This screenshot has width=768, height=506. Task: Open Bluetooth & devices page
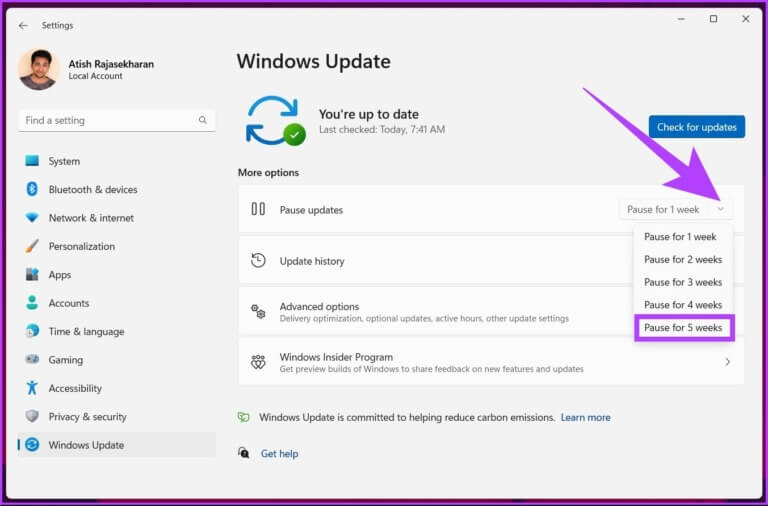(117, 190)
